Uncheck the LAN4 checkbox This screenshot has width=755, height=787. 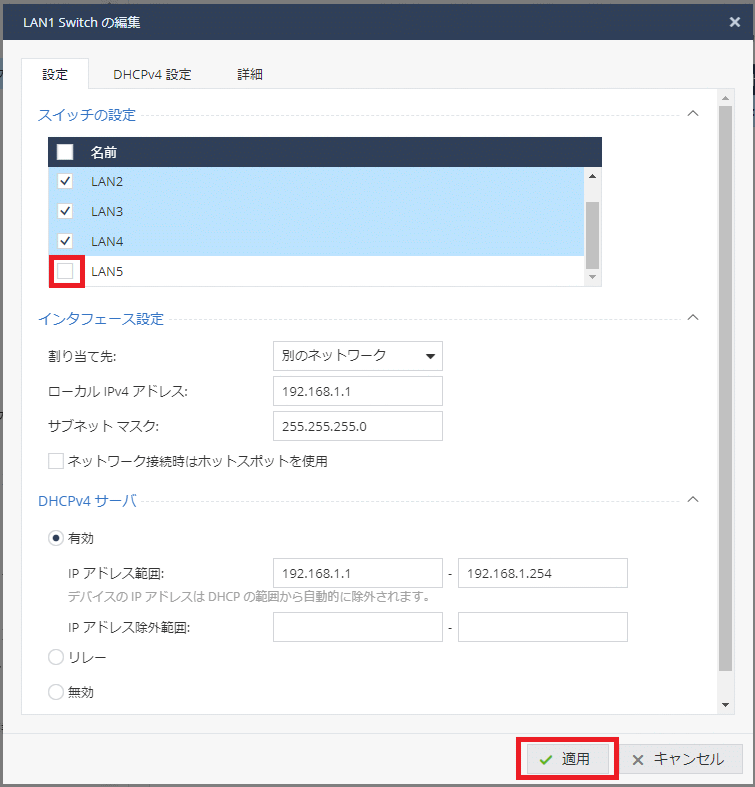tap(65, 241)
